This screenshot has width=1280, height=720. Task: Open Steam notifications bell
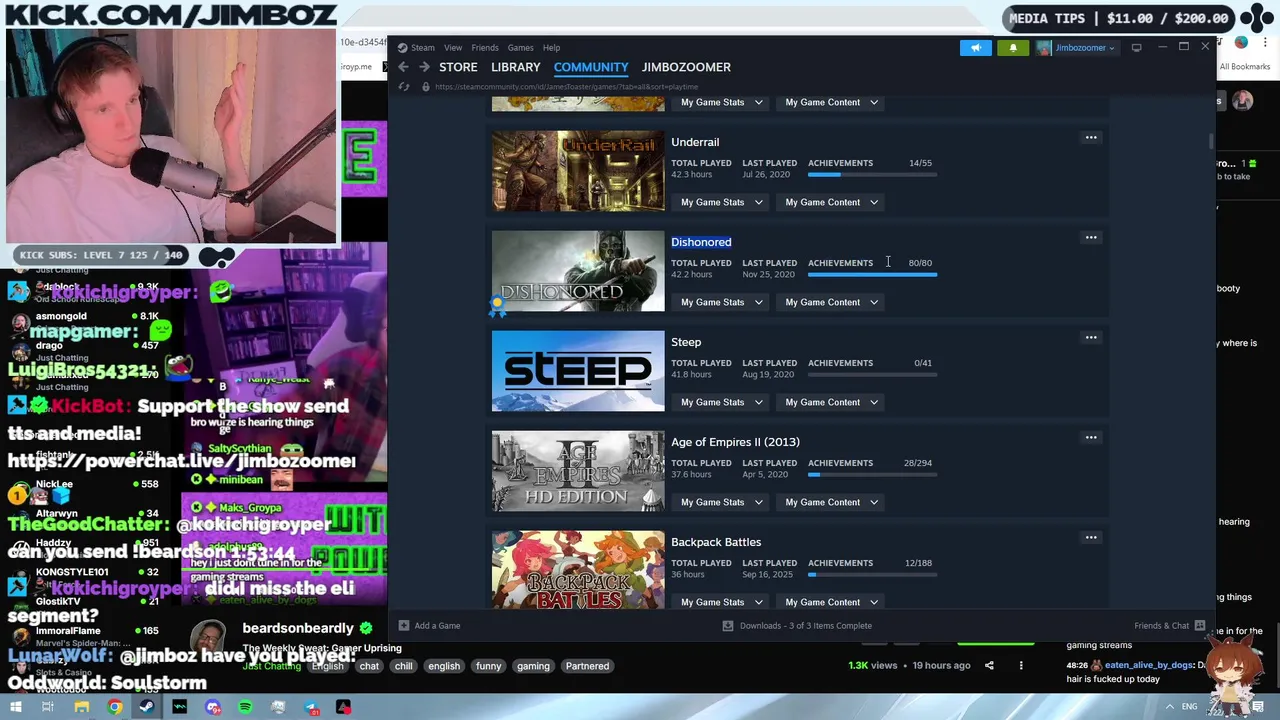1013,47
